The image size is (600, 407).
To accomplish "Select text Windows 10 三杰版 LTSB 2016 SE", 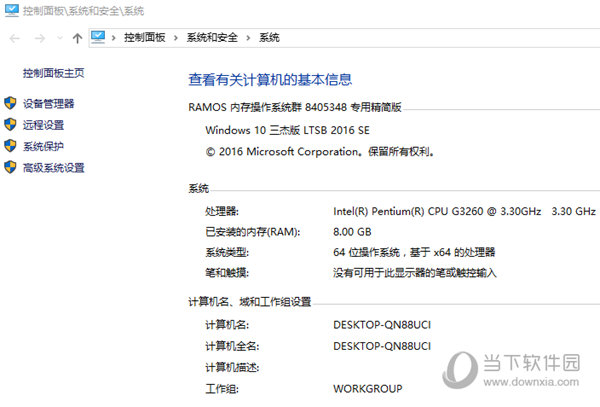I will 287,130.
